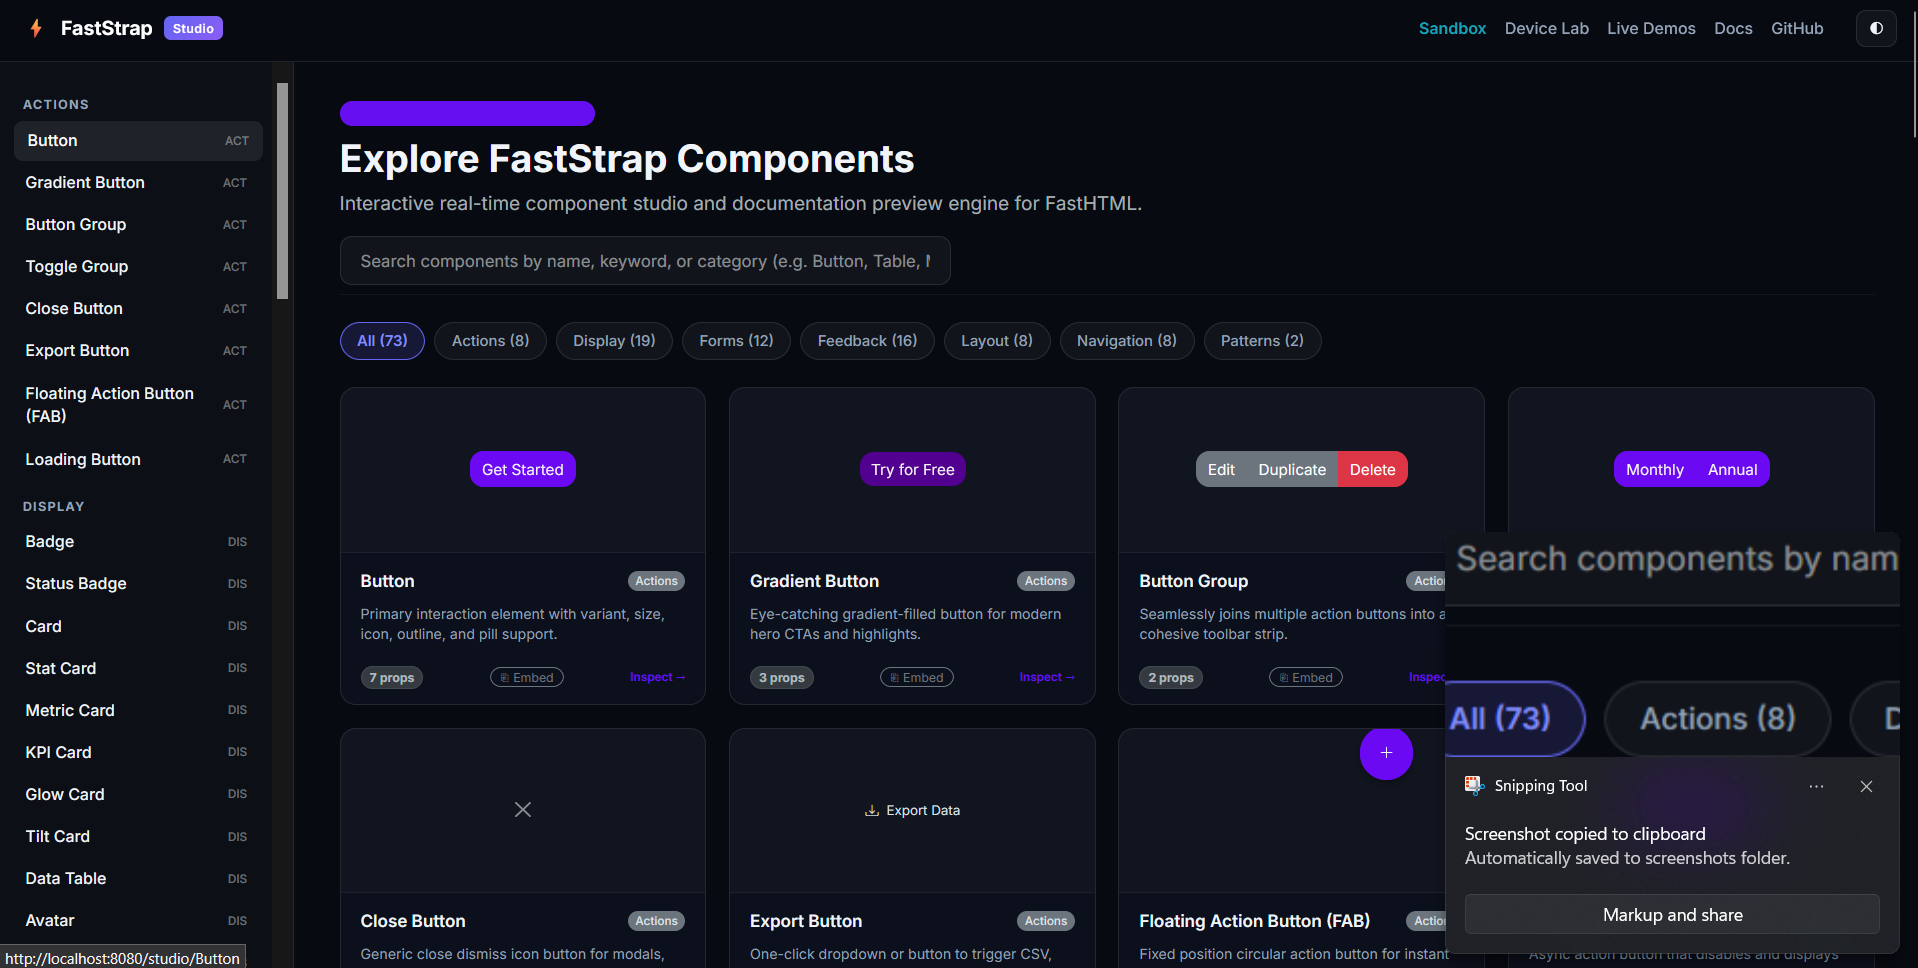Click Inspect link on Button card
This screenshot has width=1918, height=968.
point(657,678)
